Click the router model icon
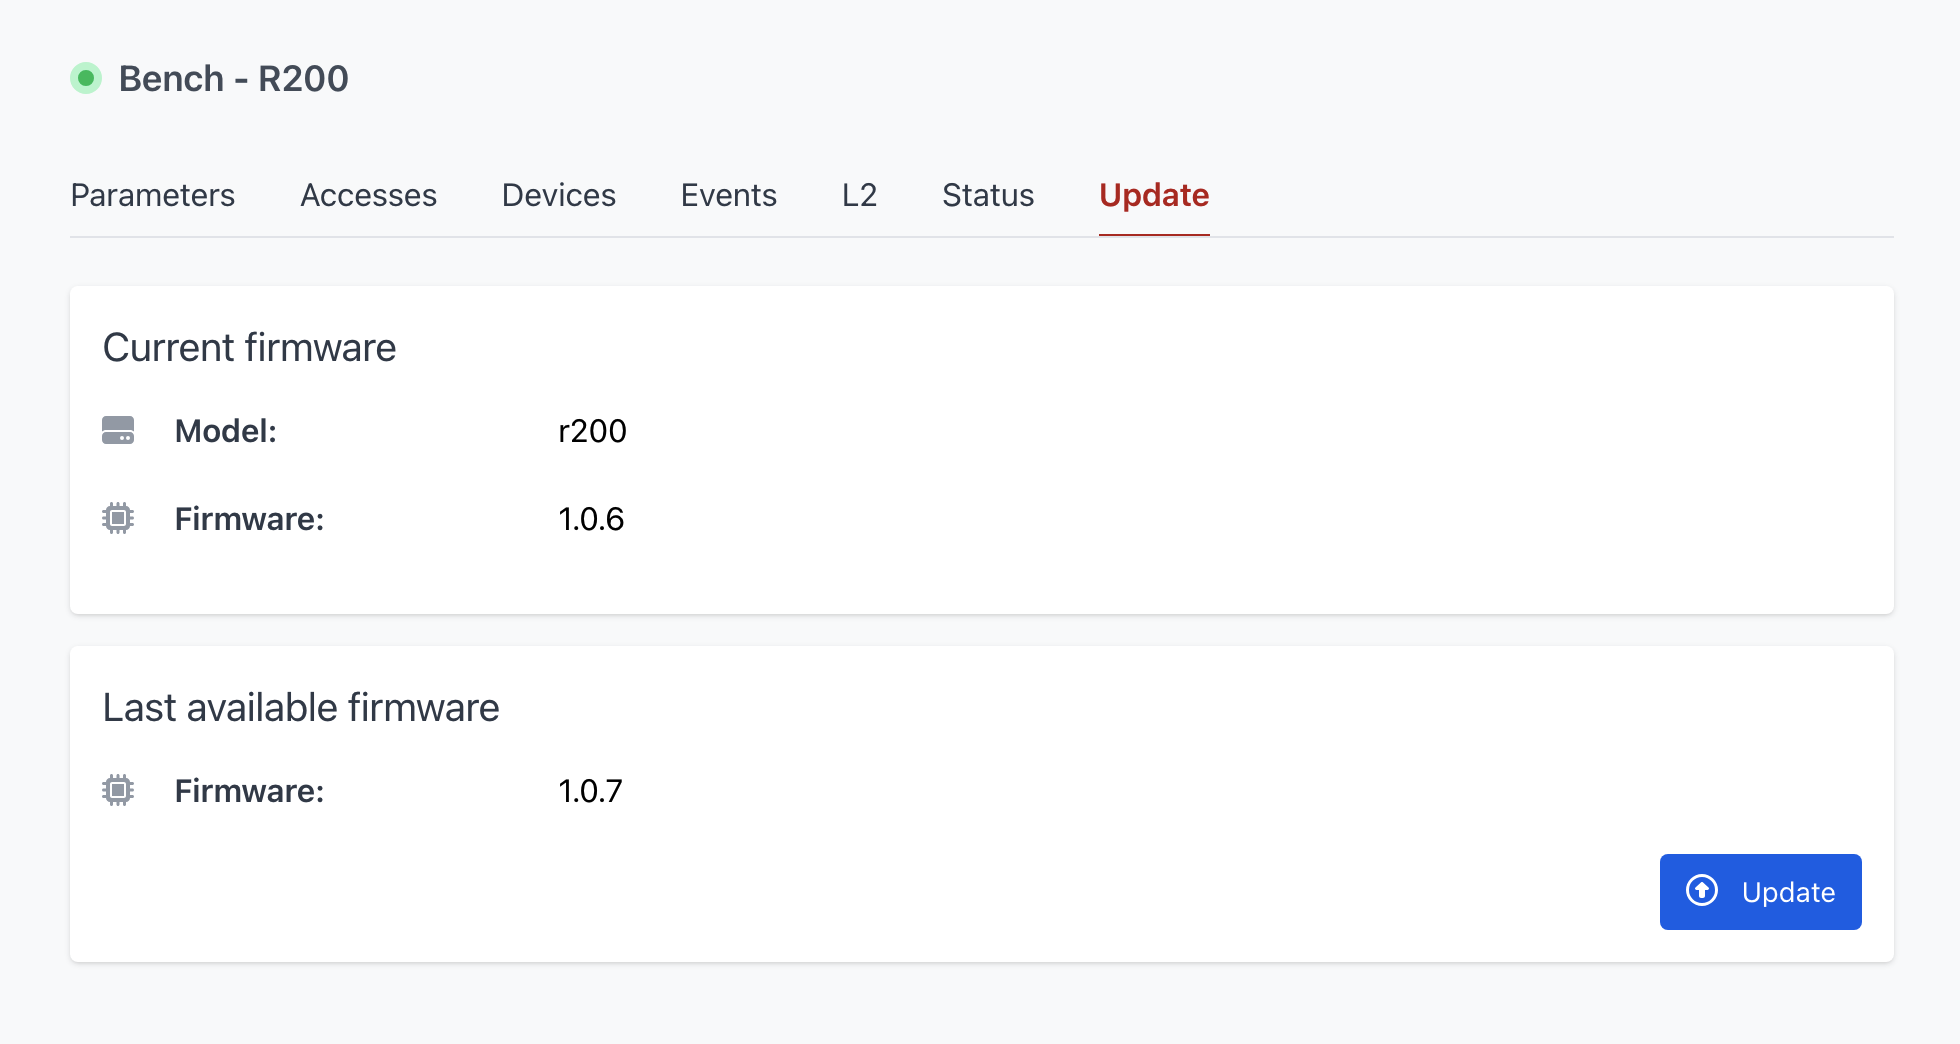Image resolution: width=1960 pixels, height=1044 pixels. coord(118,431)
